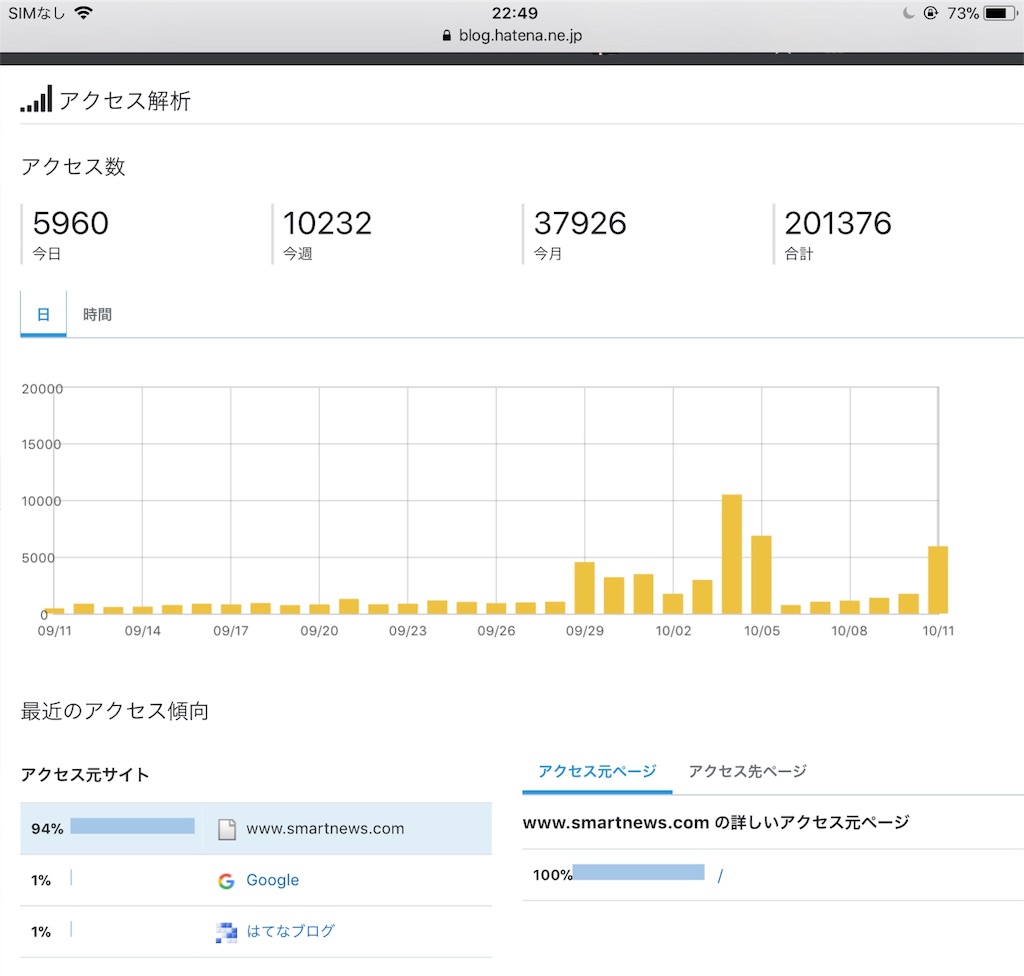Screen dimensions: 1024x976
Task: Open the はてなブログ referrer link
Action: 291,931
